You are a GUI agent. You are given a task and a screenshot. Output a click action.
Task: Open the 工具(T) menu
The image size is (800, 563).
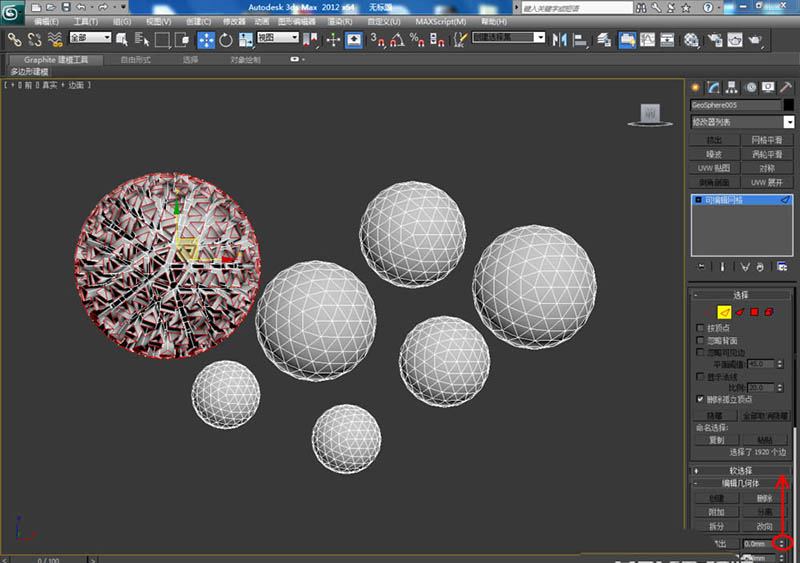tap(85, 21)
